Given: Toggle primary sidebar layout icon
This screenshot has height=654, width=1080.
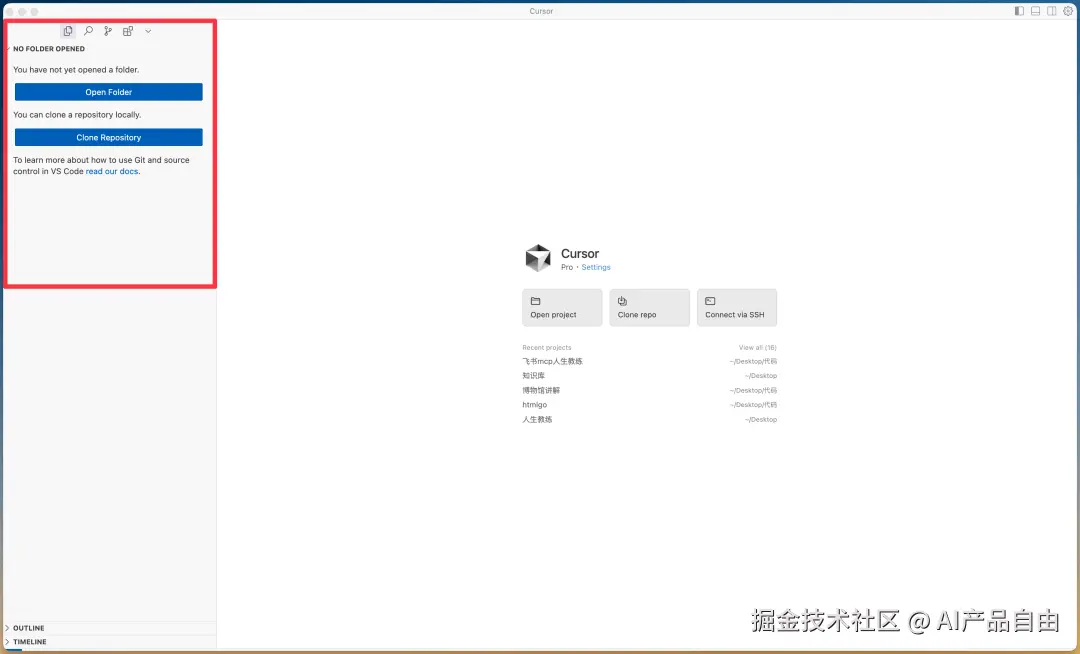Looking at the screenshot, I should [x=1019, y=11].
